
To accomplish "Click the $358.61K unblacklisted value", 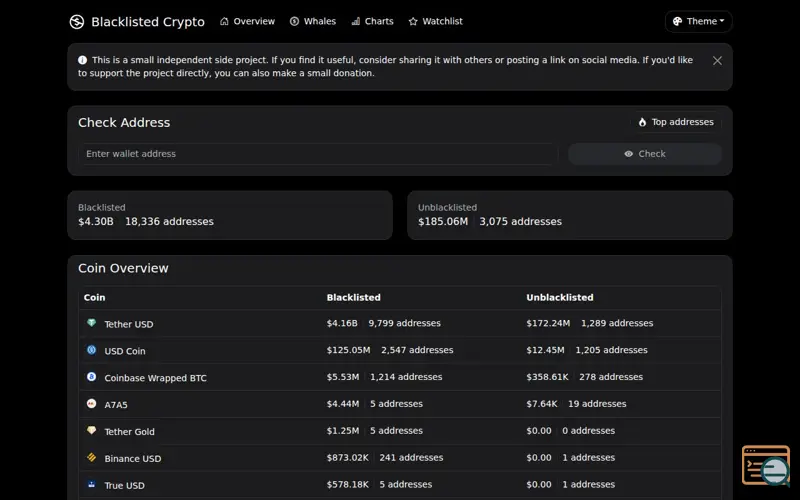I will tap(547, 377).
